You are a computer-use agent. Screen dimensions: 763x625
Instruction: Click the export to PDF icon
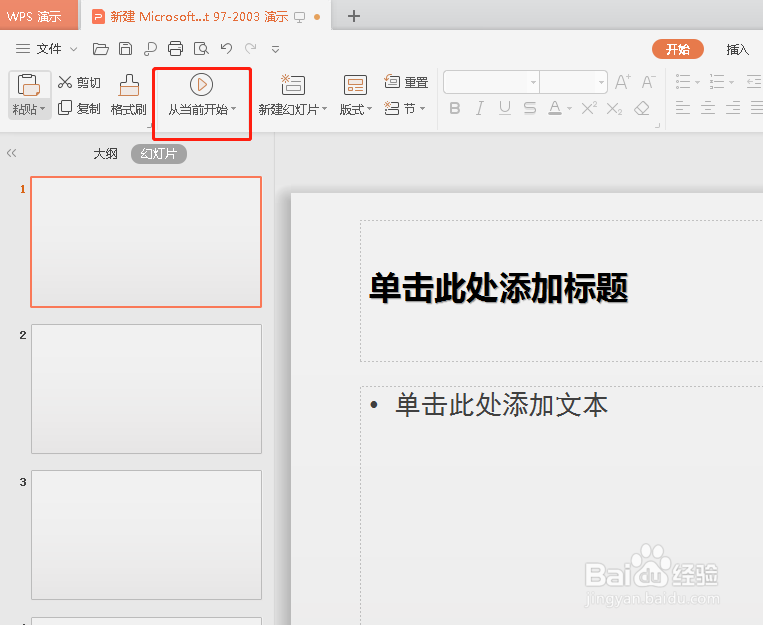point(150,49)
